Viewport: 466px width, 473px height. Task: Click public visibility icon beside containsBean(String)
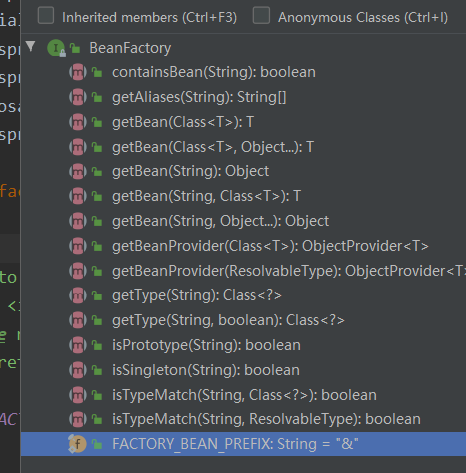click(x=97, y=72)
